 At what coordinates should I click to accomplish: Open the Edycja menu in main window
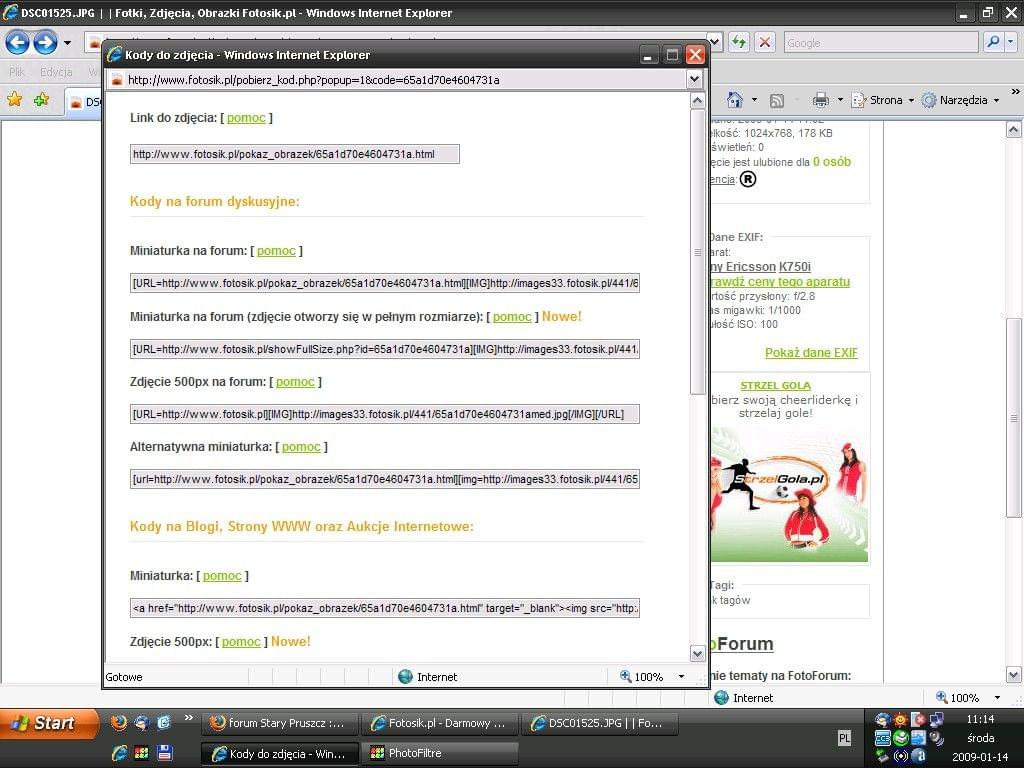(x=56, y=72)
